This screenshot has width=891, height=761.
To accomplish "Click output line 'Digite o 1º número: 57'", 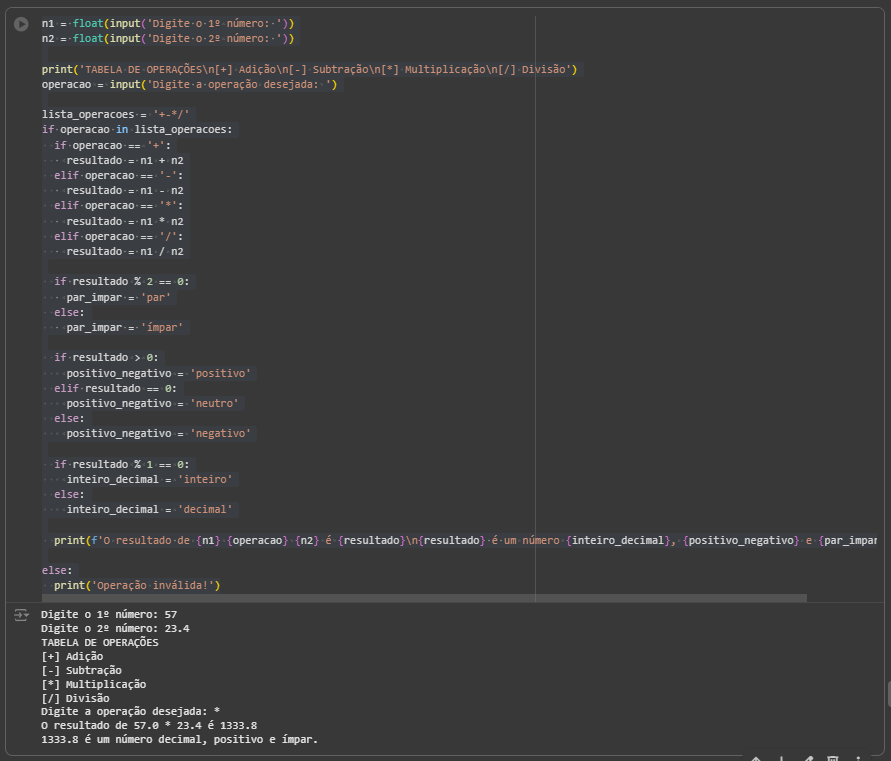I will (x=109, y=615).
